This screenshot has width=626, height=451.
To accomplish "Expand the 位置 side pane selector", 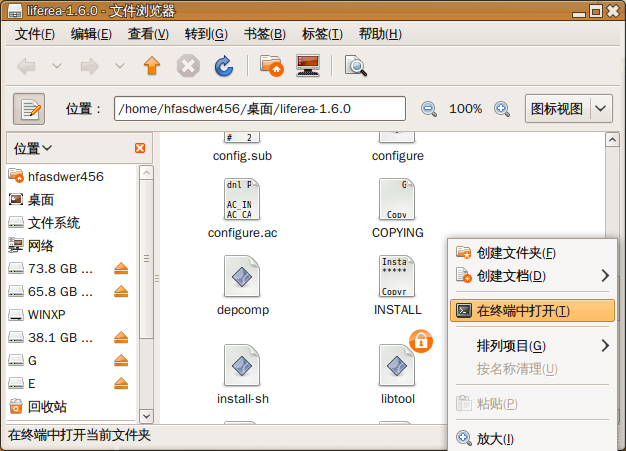I will click(33, 148).
